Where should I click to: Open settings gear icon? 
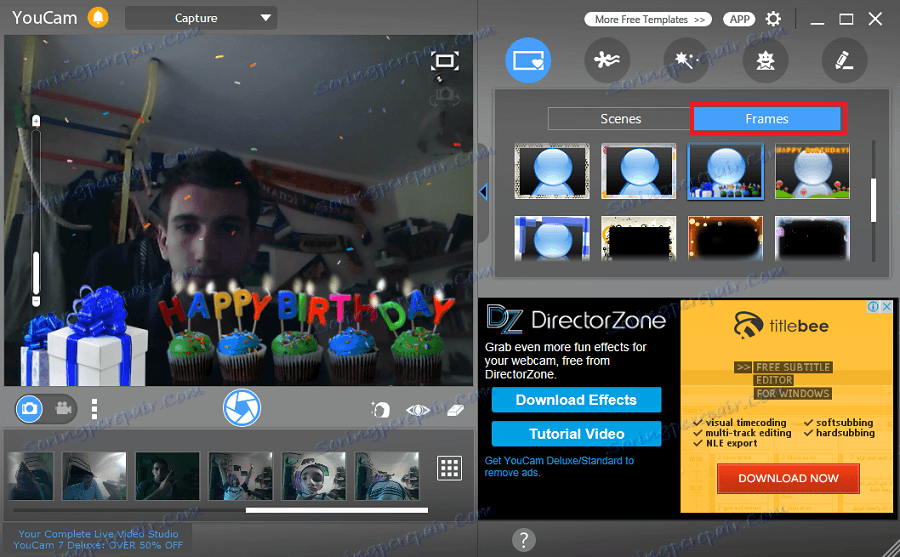773,19
